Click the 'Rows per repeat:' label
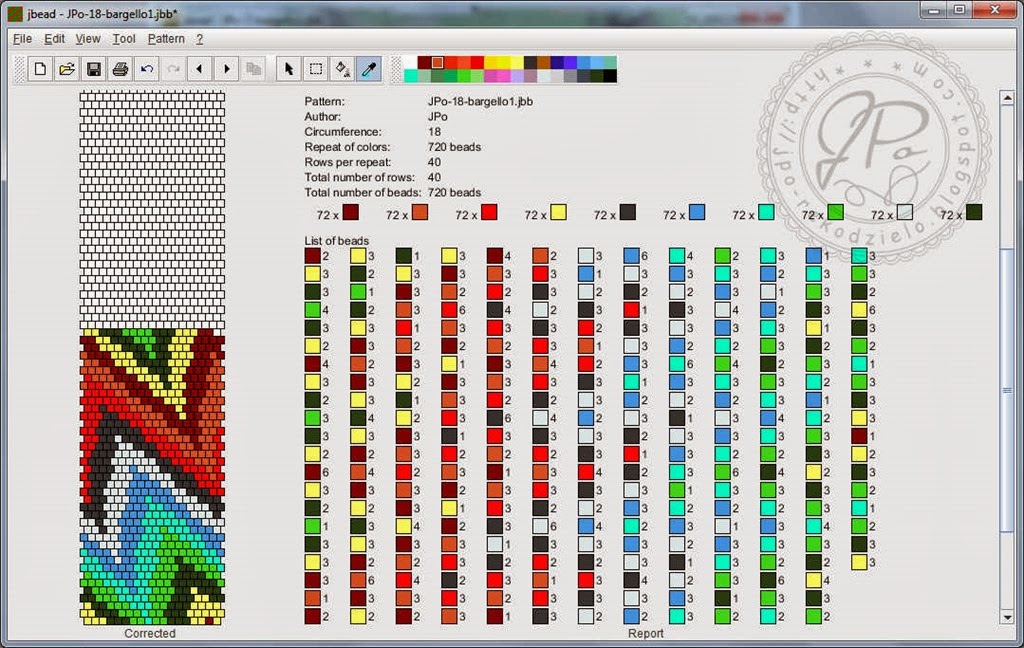This screenshot has height=648, width=1024. click(x=347, y=162)
